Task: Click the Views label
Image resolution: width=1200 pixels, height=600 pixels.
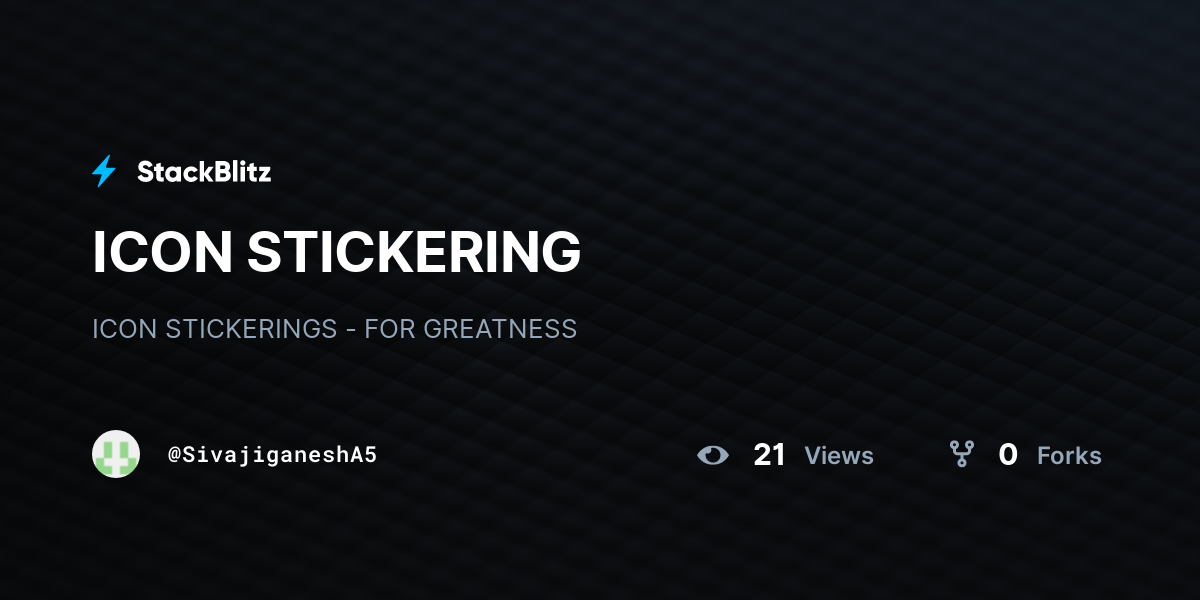Action: [839, 456]
